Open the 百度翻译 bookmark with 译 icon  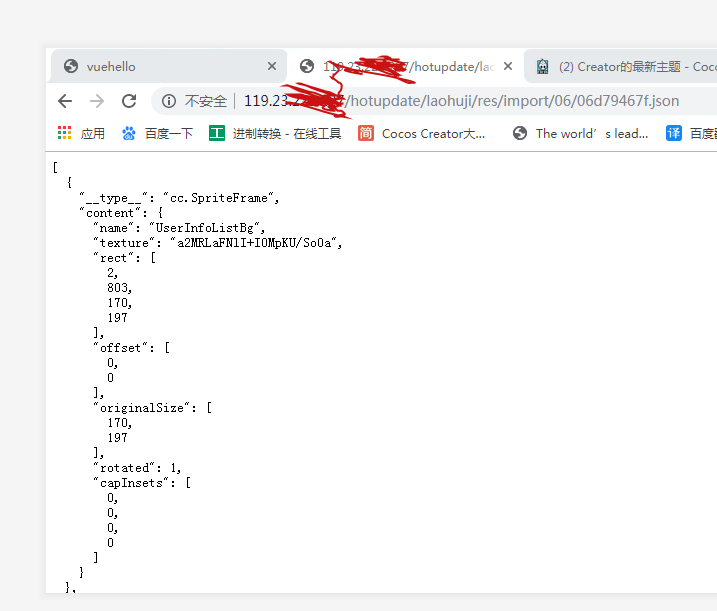coord(691,134)
